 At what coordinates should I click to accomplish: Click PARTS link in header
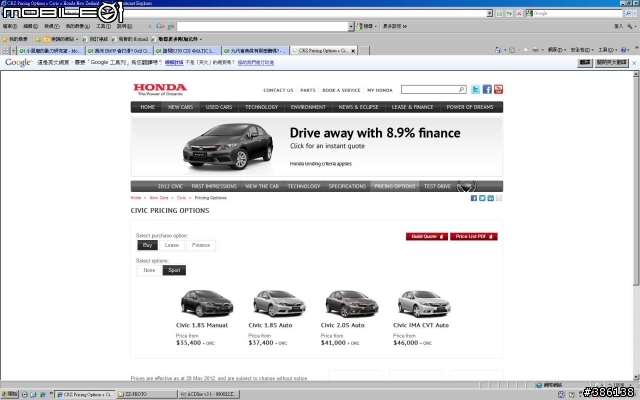pyautogui.click(x=308, y=90)
